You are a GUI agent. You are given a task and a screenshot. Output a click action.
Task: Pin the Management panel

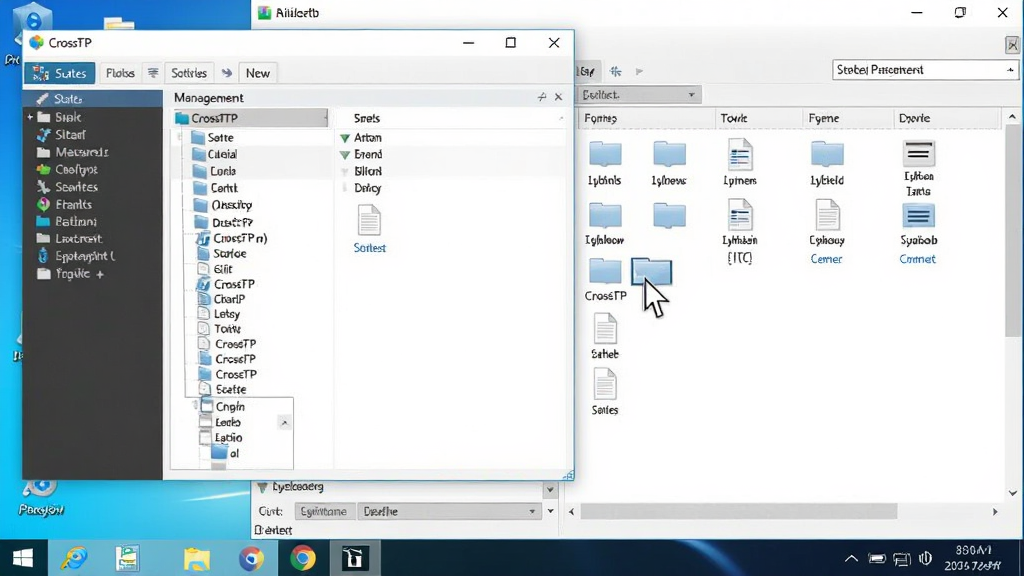tap(541, 97)
